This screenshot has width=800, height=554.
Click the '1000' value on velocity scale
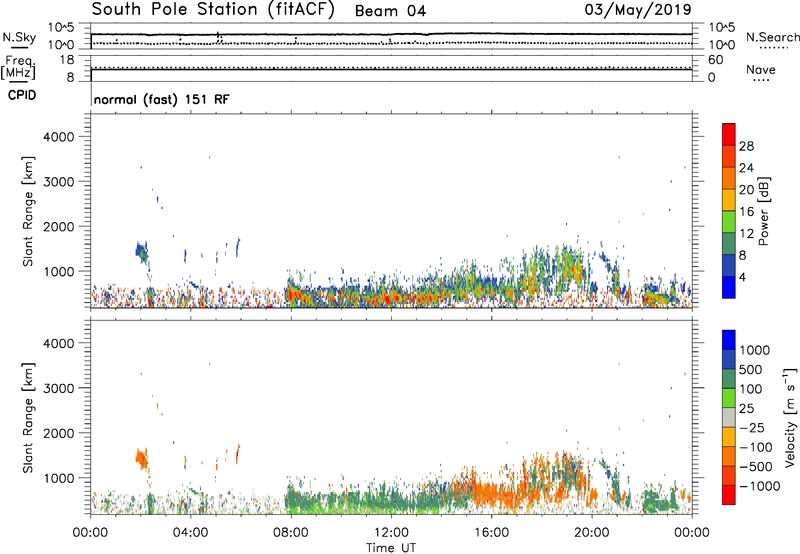coord(755,350)
